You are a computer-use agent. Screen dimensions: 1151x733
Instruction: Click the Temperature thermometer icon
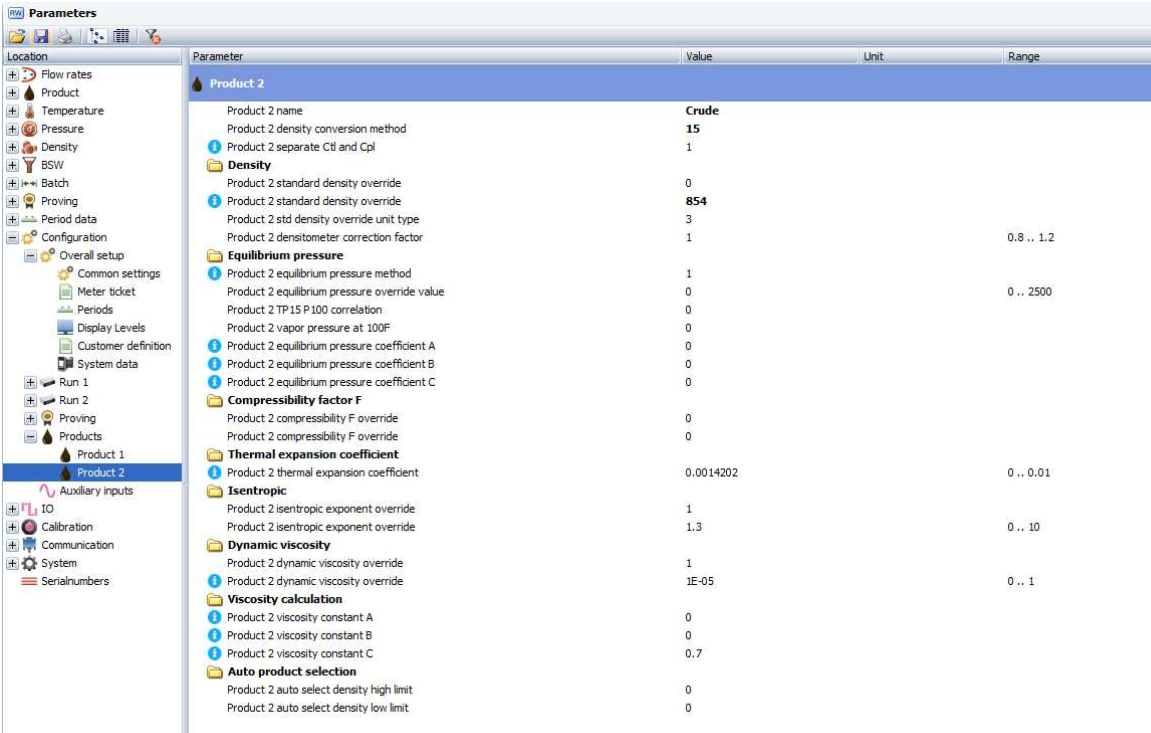(29, 111)
